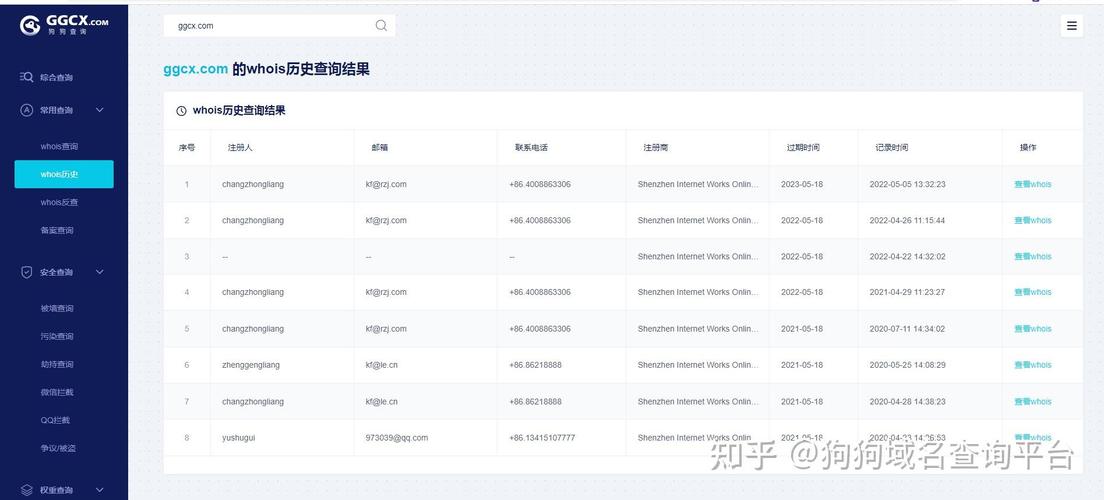
Task: View whois for record 2022-04-22 14:32:02
Action: (x=1032, y=257)
